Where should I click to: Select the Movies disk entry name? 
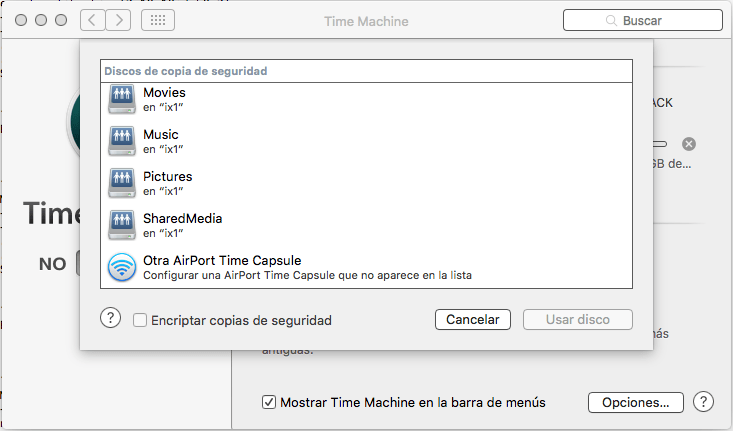click(164, 93)
